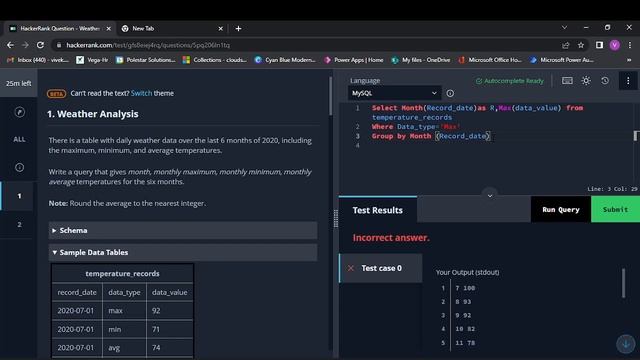The width and height of the screenshot is (640, 360).
Task: Click the browser forward arrow
Action: tap(25, 45)
